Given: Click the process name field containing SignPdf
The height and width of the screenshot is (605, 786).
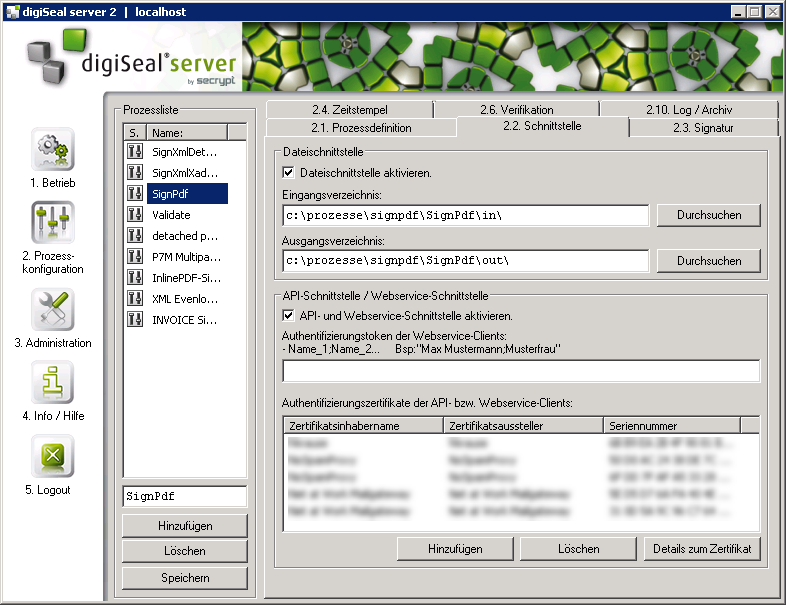Looking at the screenshot, I should tap(185, 496).
